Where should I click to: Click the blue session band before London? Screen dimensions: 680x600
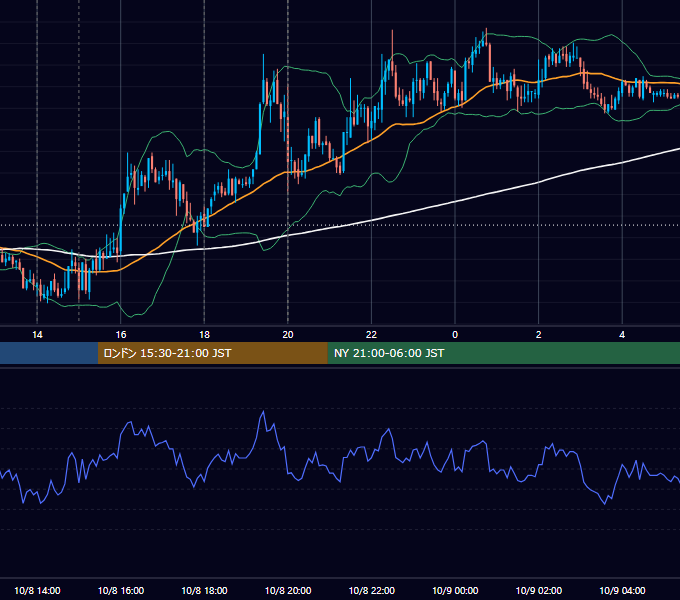point(49,353)
